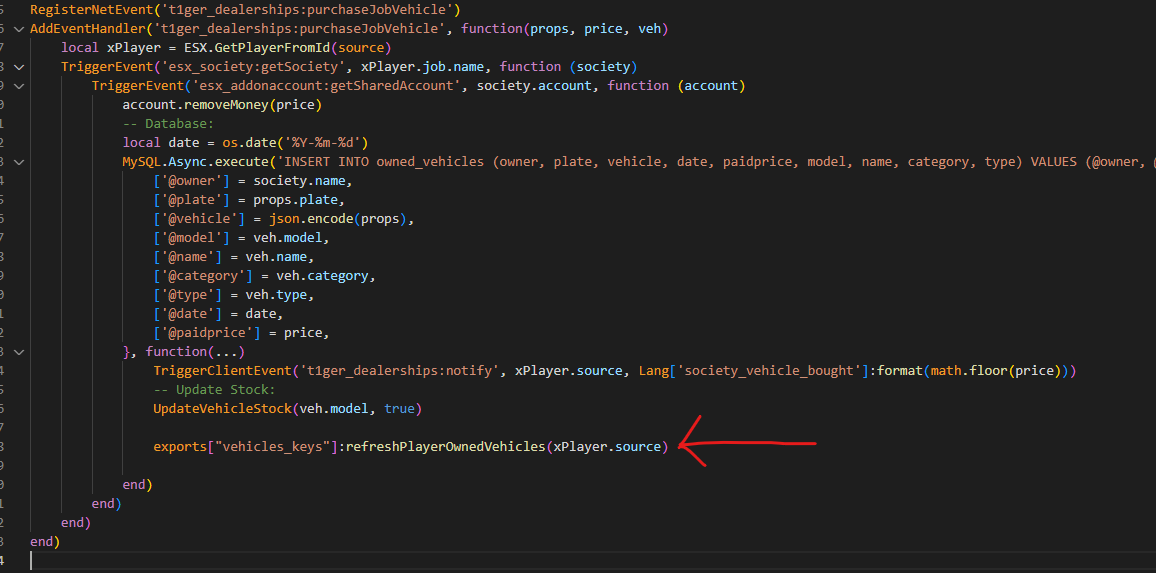Collapse the AddEventHandler code block fold arrow
This screenshot has height=573, width=1156.
17,29
